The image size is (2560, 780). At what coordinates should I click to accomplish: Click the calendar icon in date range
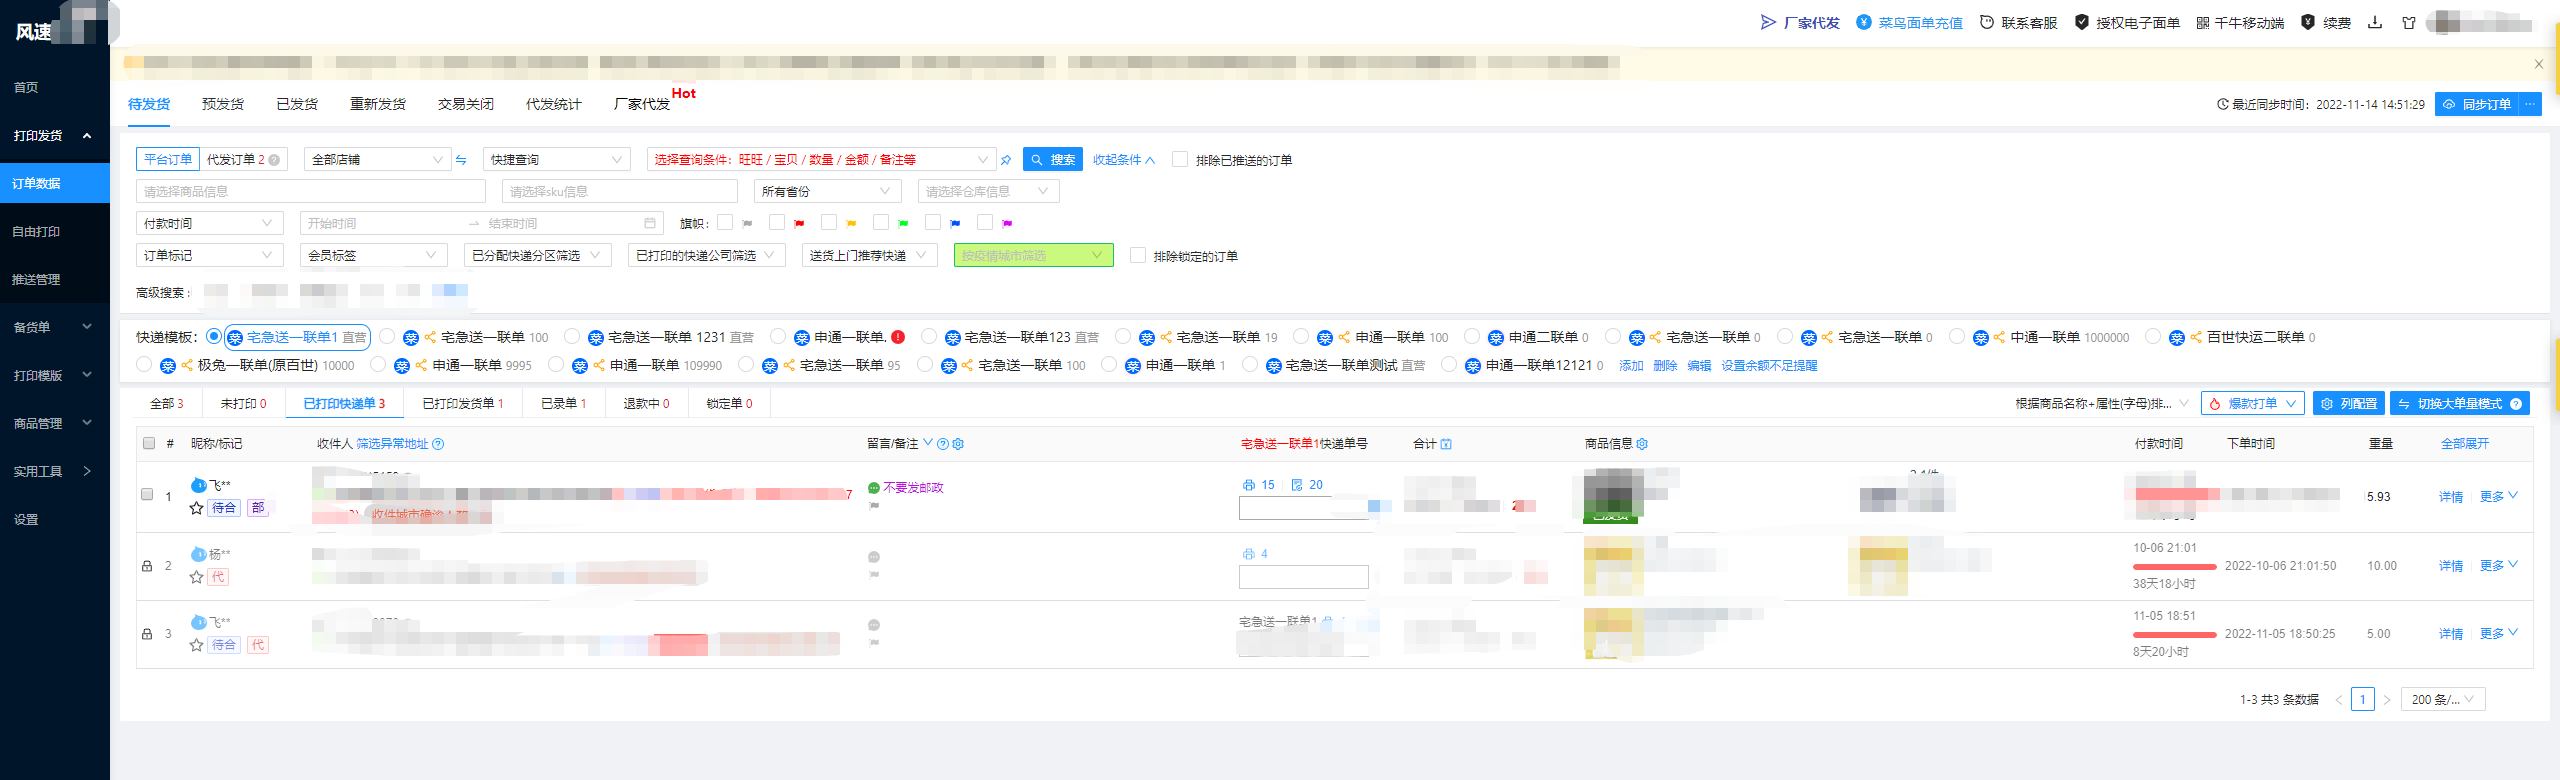[650, 224]
